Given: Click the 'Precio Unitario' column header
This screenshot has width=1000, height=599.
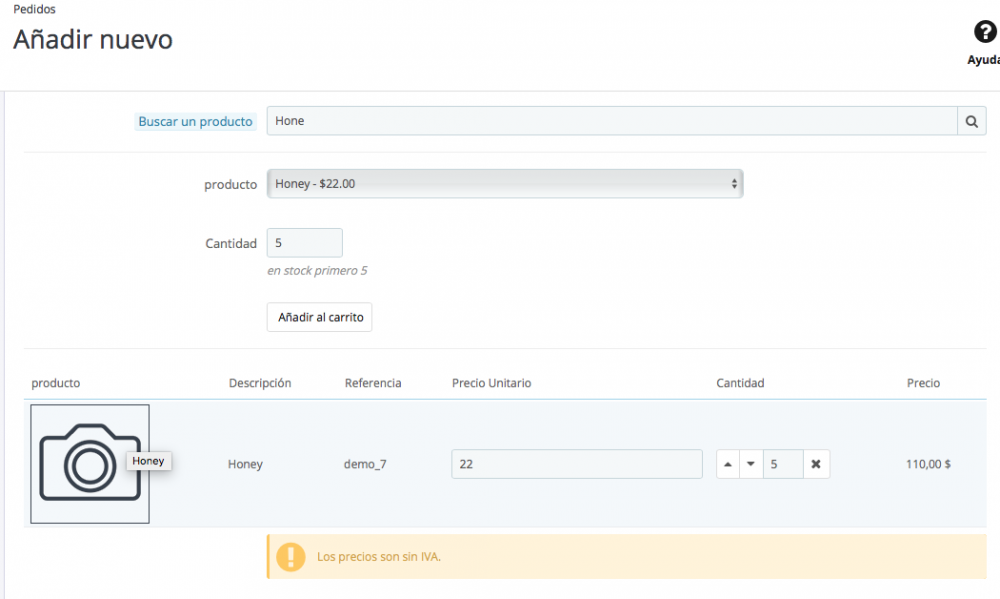Looking at the screenshot, I should [491, 383].
